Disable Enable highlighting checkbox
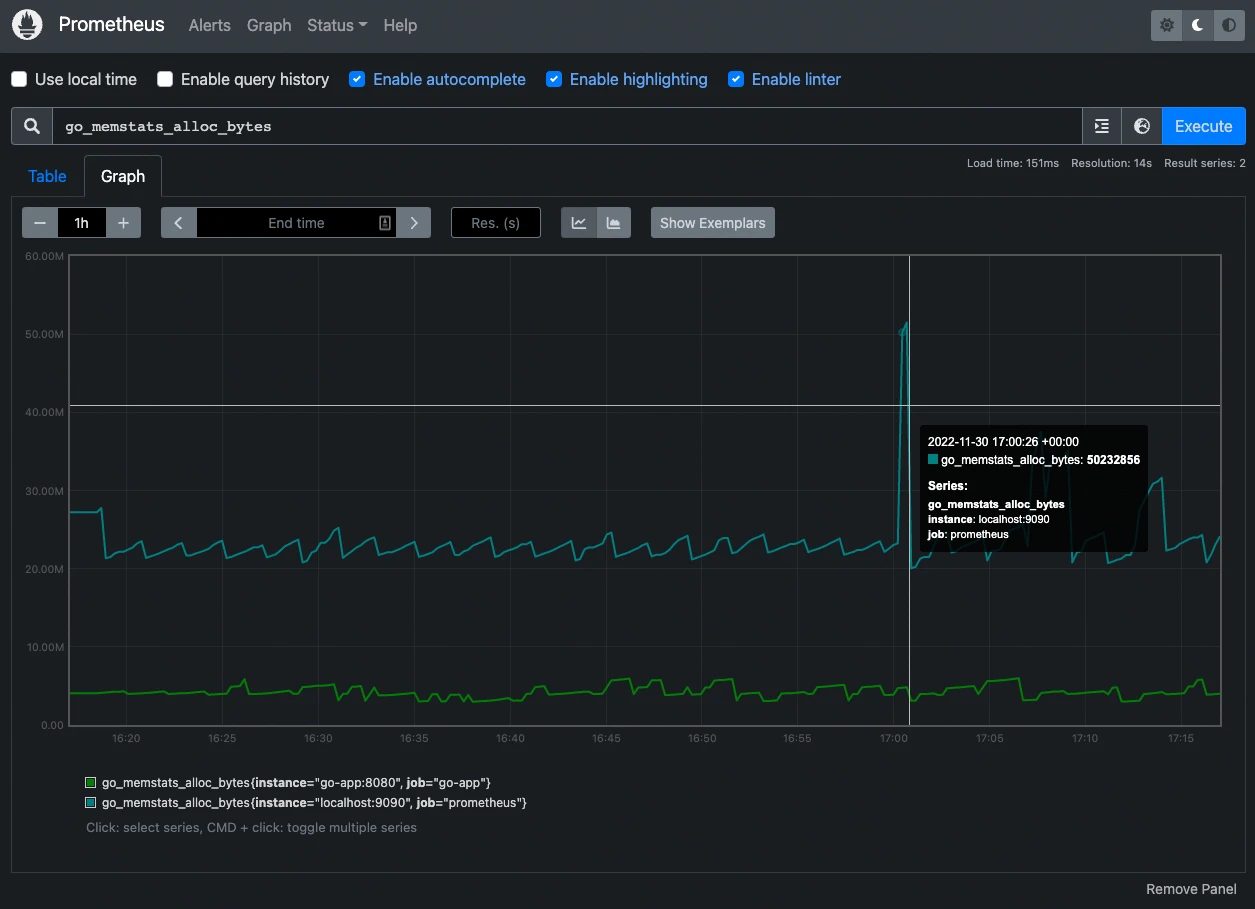The image size is (1255, 909). pyautogui.click(x=554, y=79)
